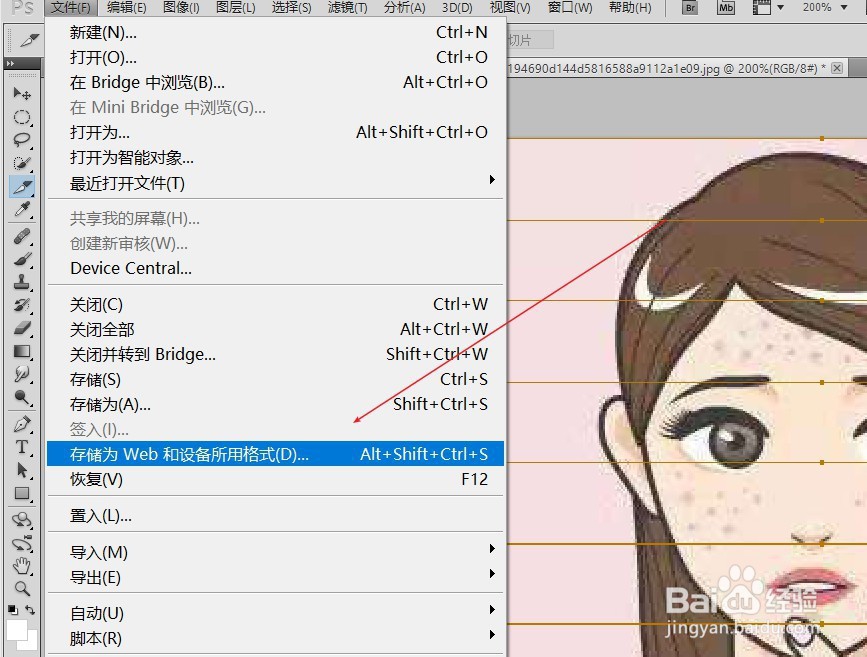Select the Blur tool
Viewport: 867px width, 657px height.
tap(22, 374)
